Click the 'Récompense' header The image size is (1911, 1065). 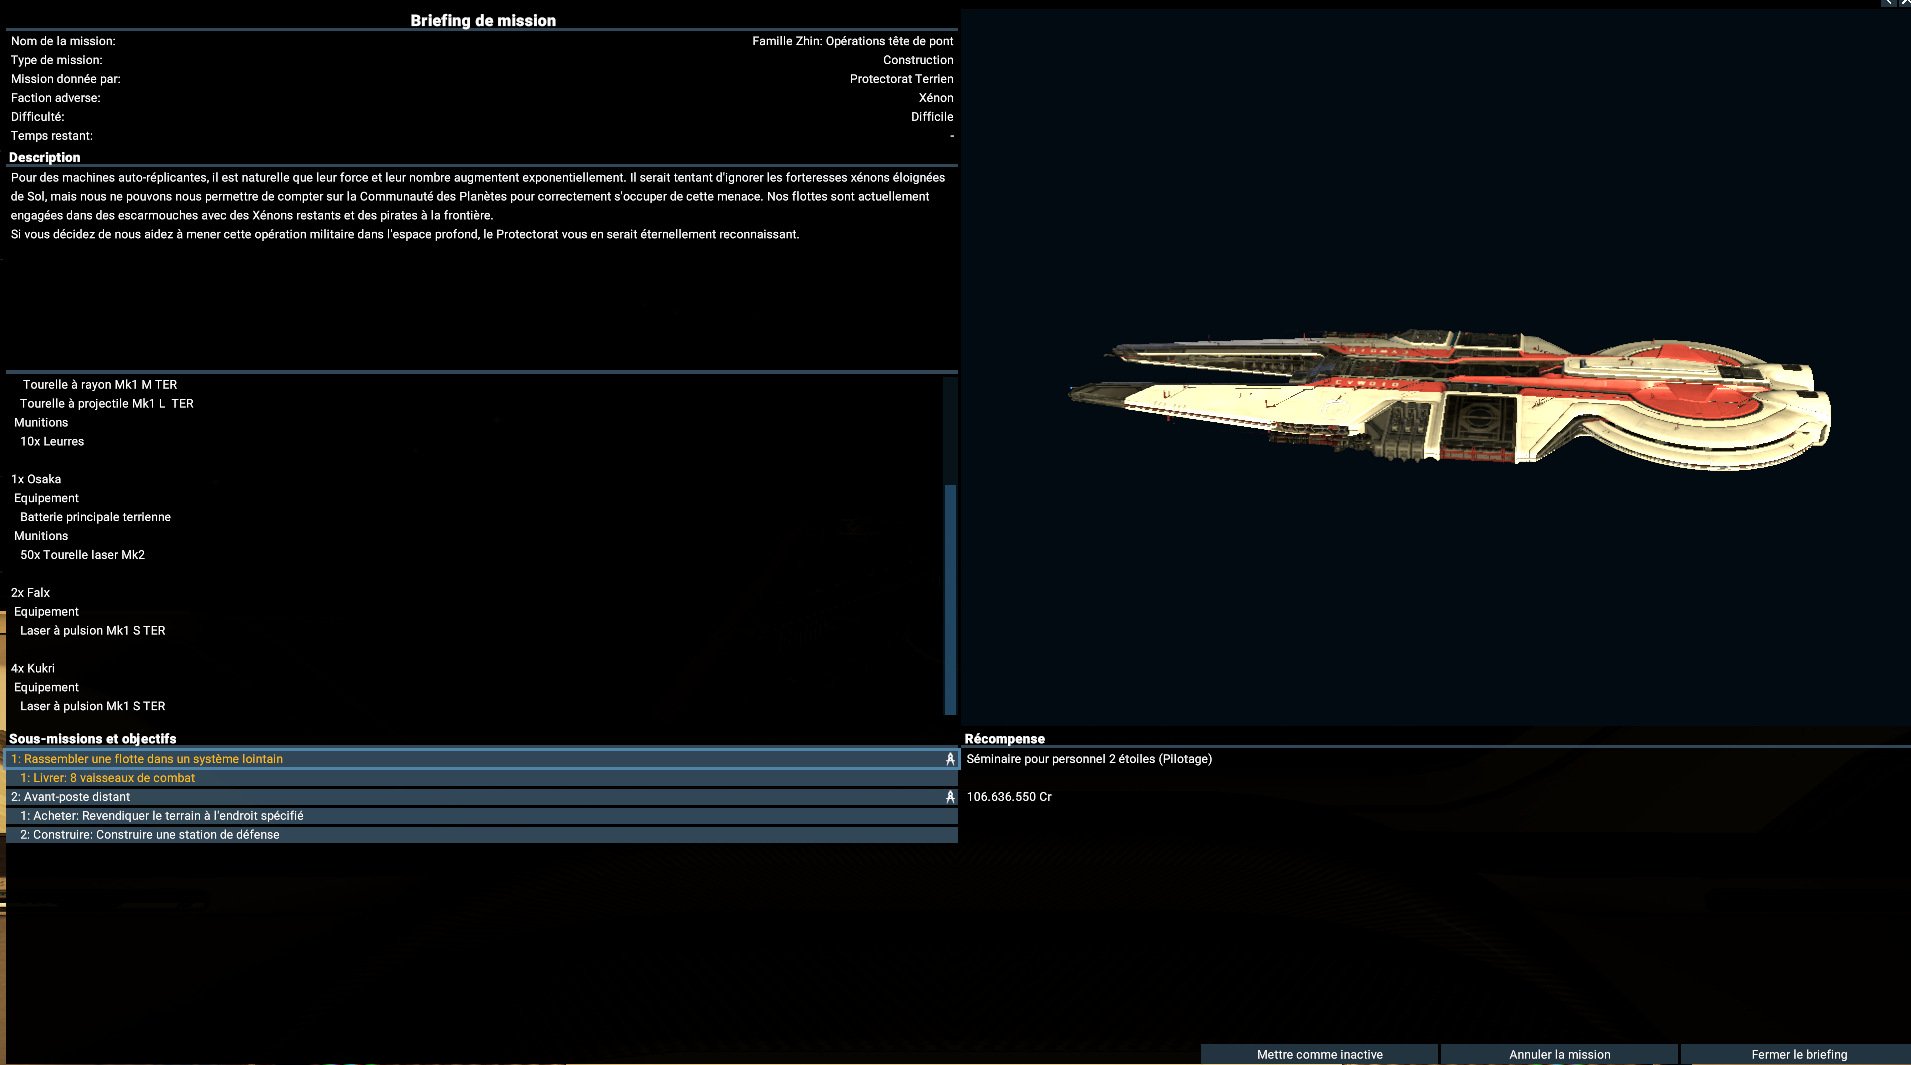point(1004,739)
